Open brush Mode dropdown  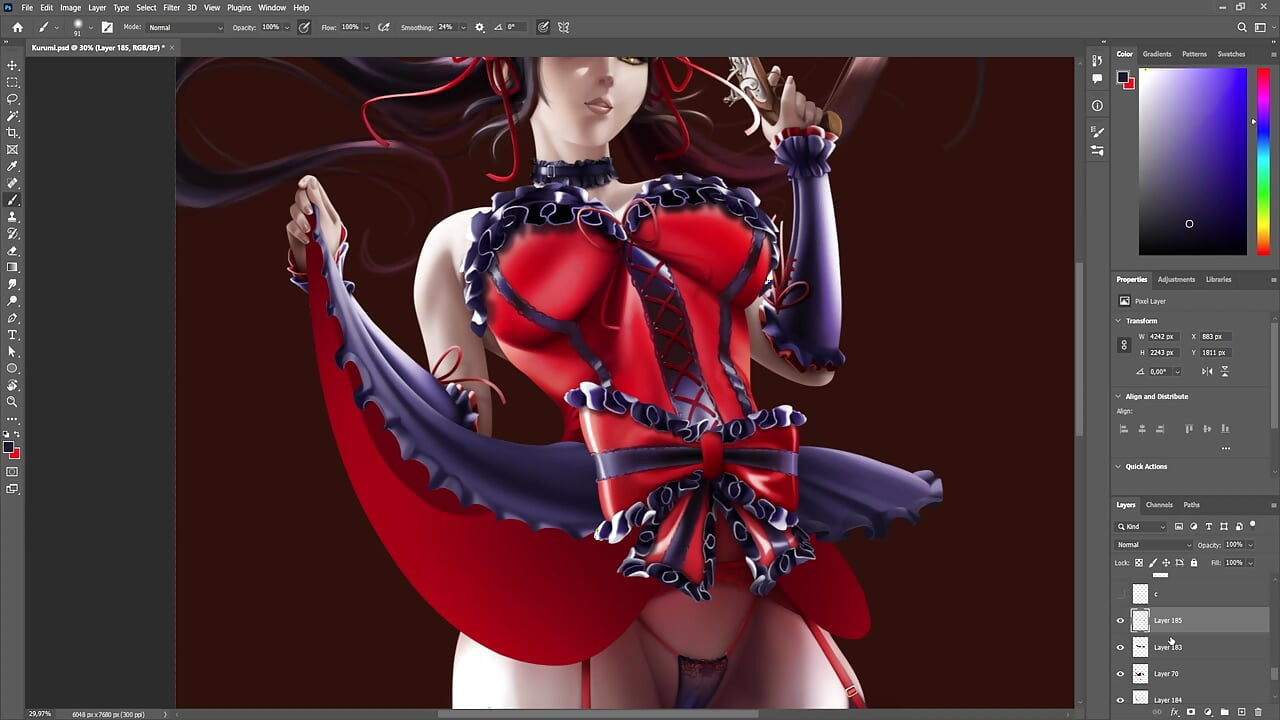(185, 27)
